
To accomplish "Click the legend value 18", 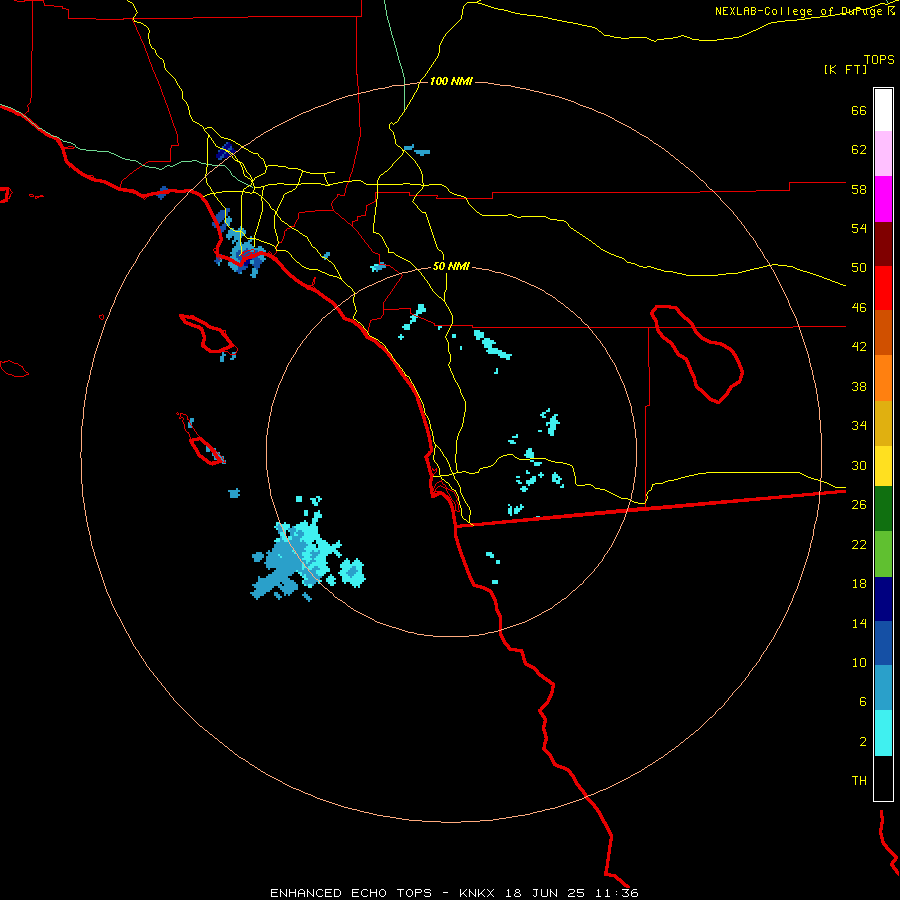I will (x=859, y=584).
